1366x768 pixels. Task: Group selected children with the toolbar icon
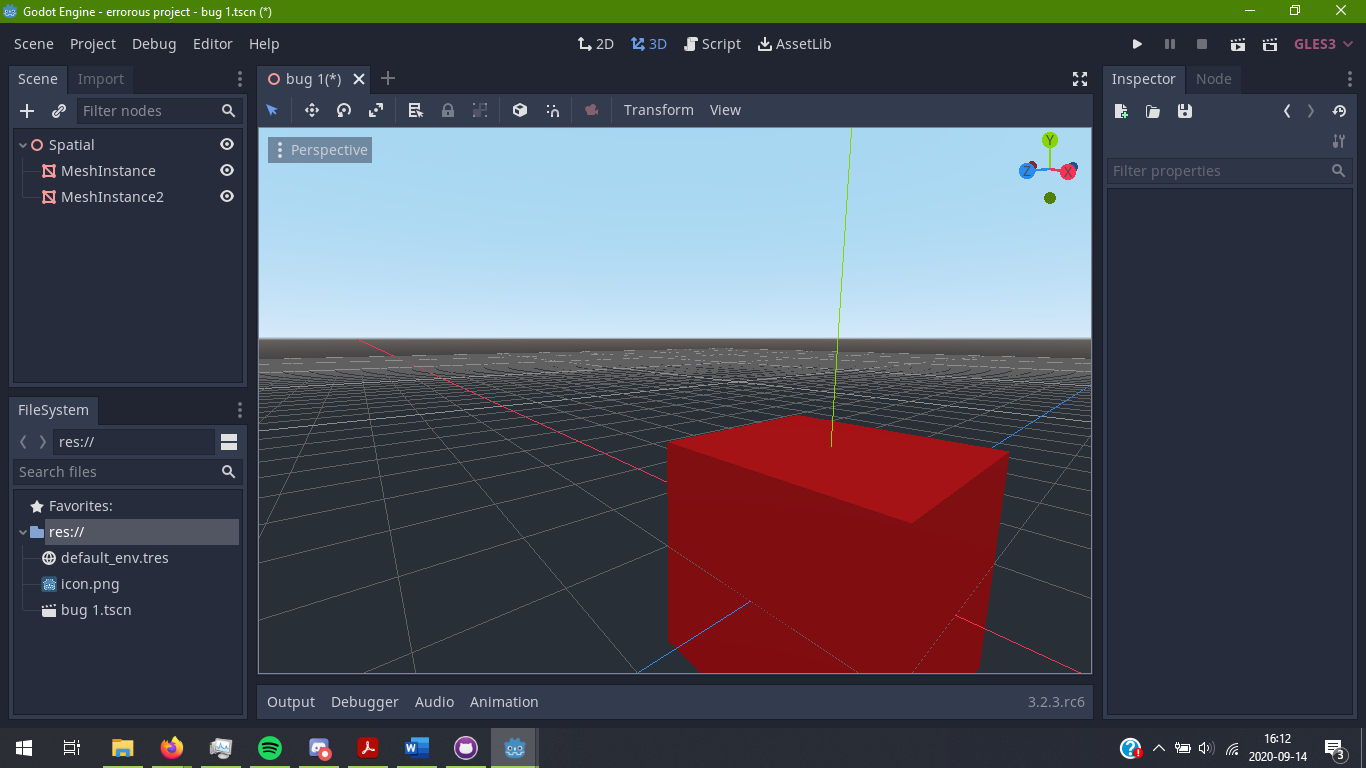[x=480, y=110]
